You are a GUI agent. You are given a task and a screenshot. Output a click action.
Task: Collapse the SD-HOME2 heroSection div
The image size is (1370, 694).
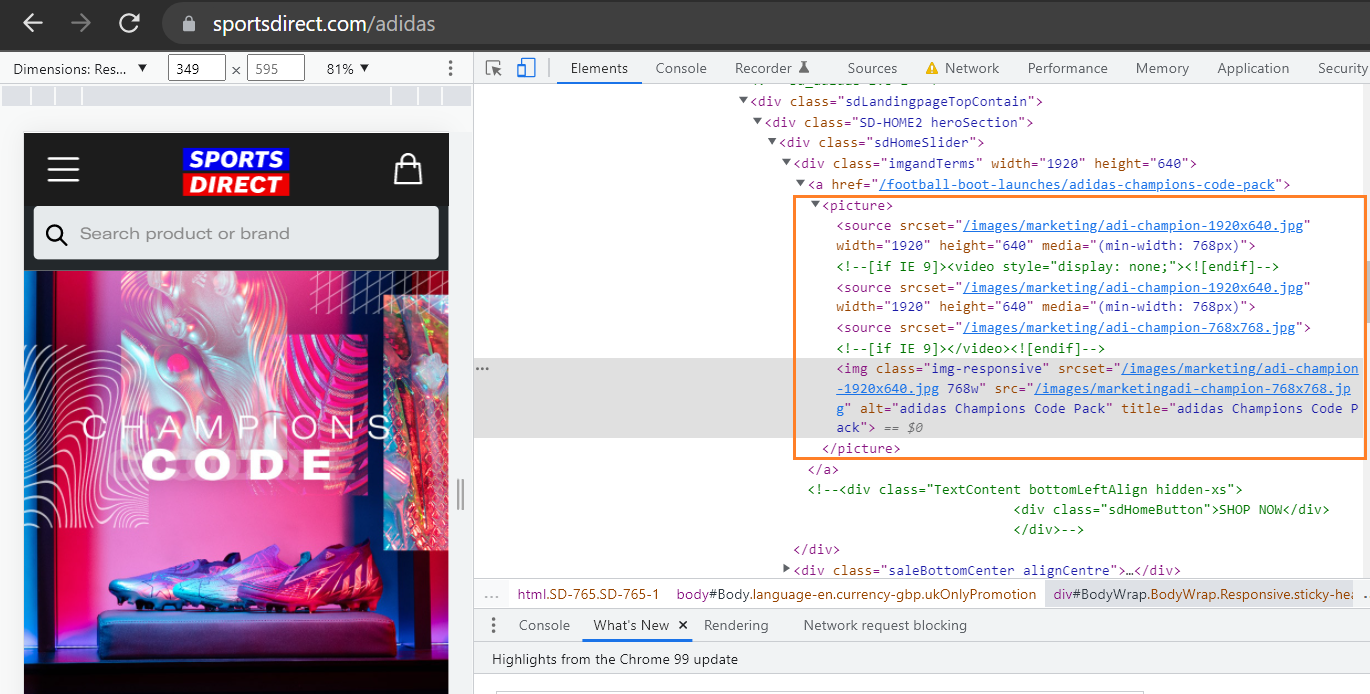[x=757, y=122]
